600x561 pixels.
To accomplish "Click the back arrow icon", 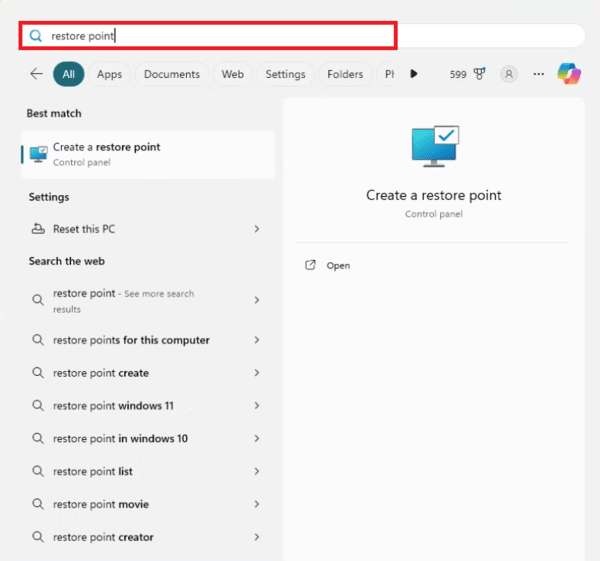I will pos(37,73).
